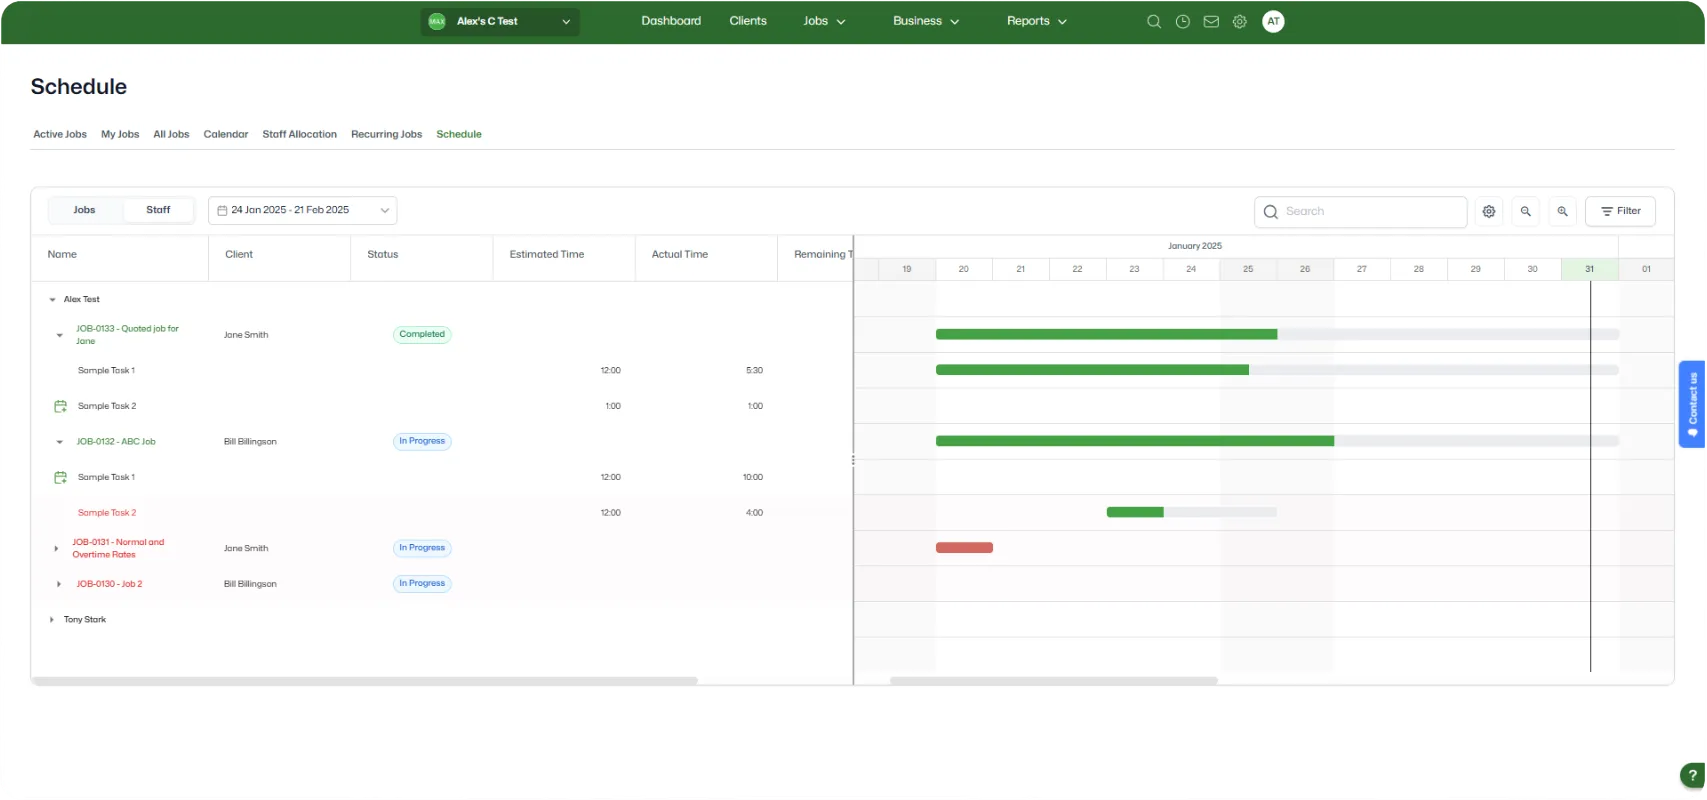Click the short green Sample Task 2 bar

(x=1135, y=512)
